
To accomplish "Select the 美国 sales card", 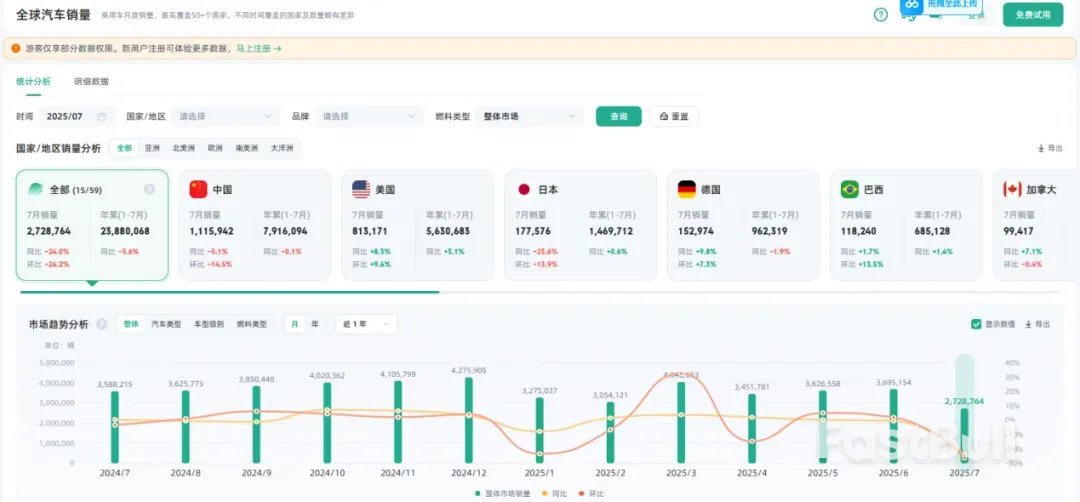I will (417, 225).
